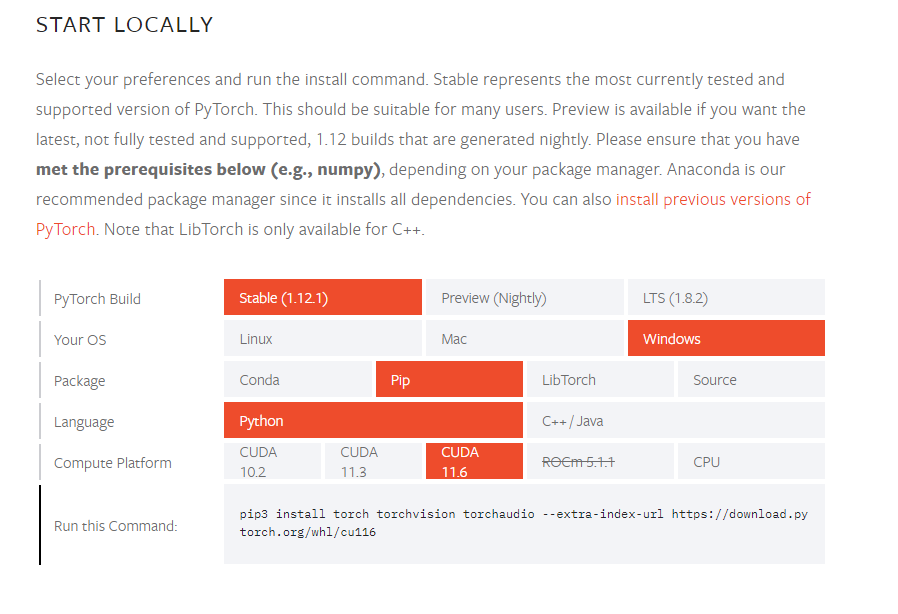898x614 pixels.
Task: Select the Stable (1.12.1) build option
Action: click(322, 297)
